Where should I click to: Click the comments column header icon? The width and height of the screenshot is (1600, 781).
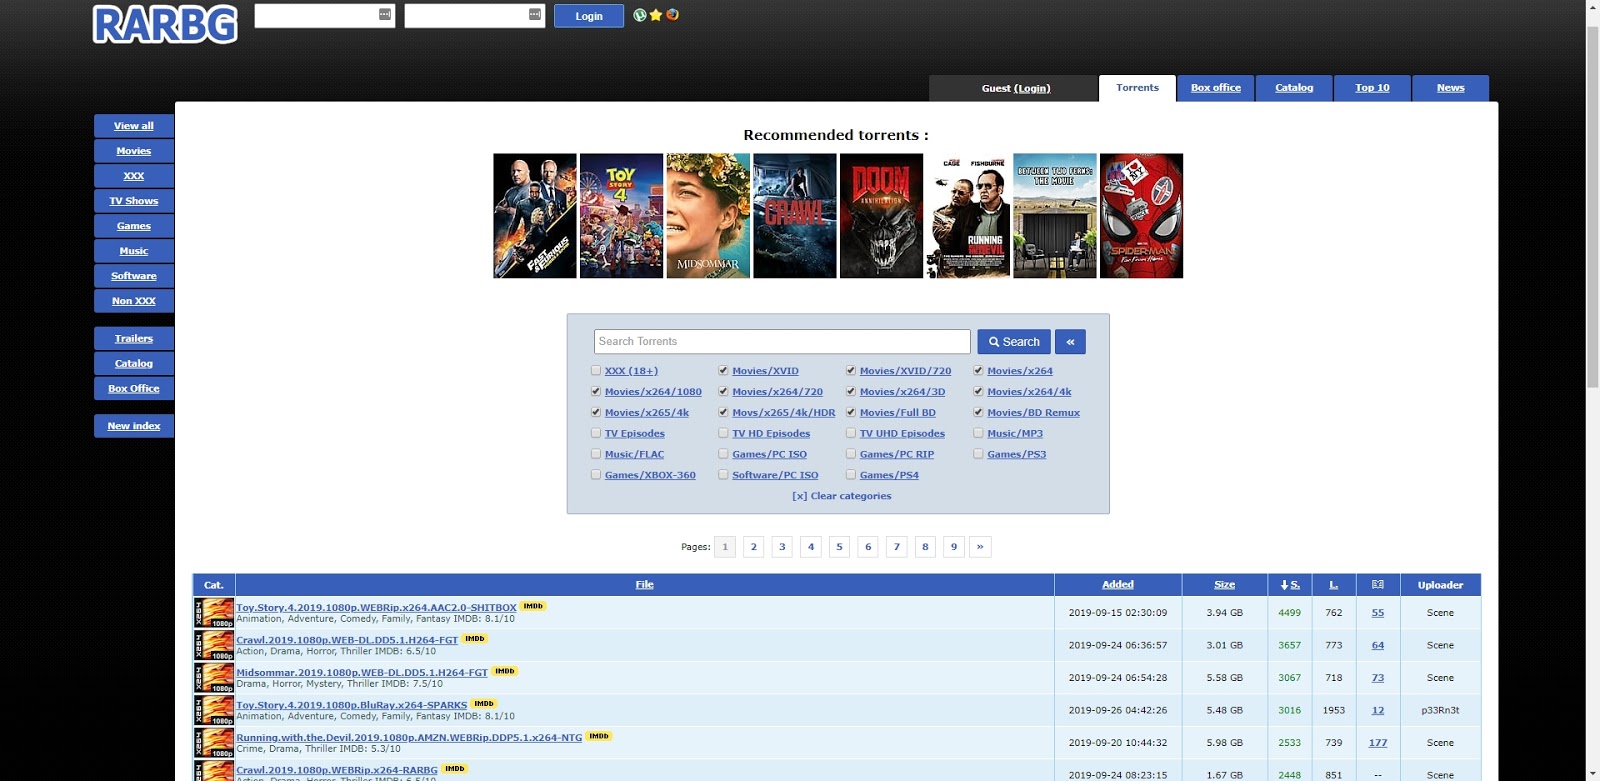click(x=1378, y=585)
